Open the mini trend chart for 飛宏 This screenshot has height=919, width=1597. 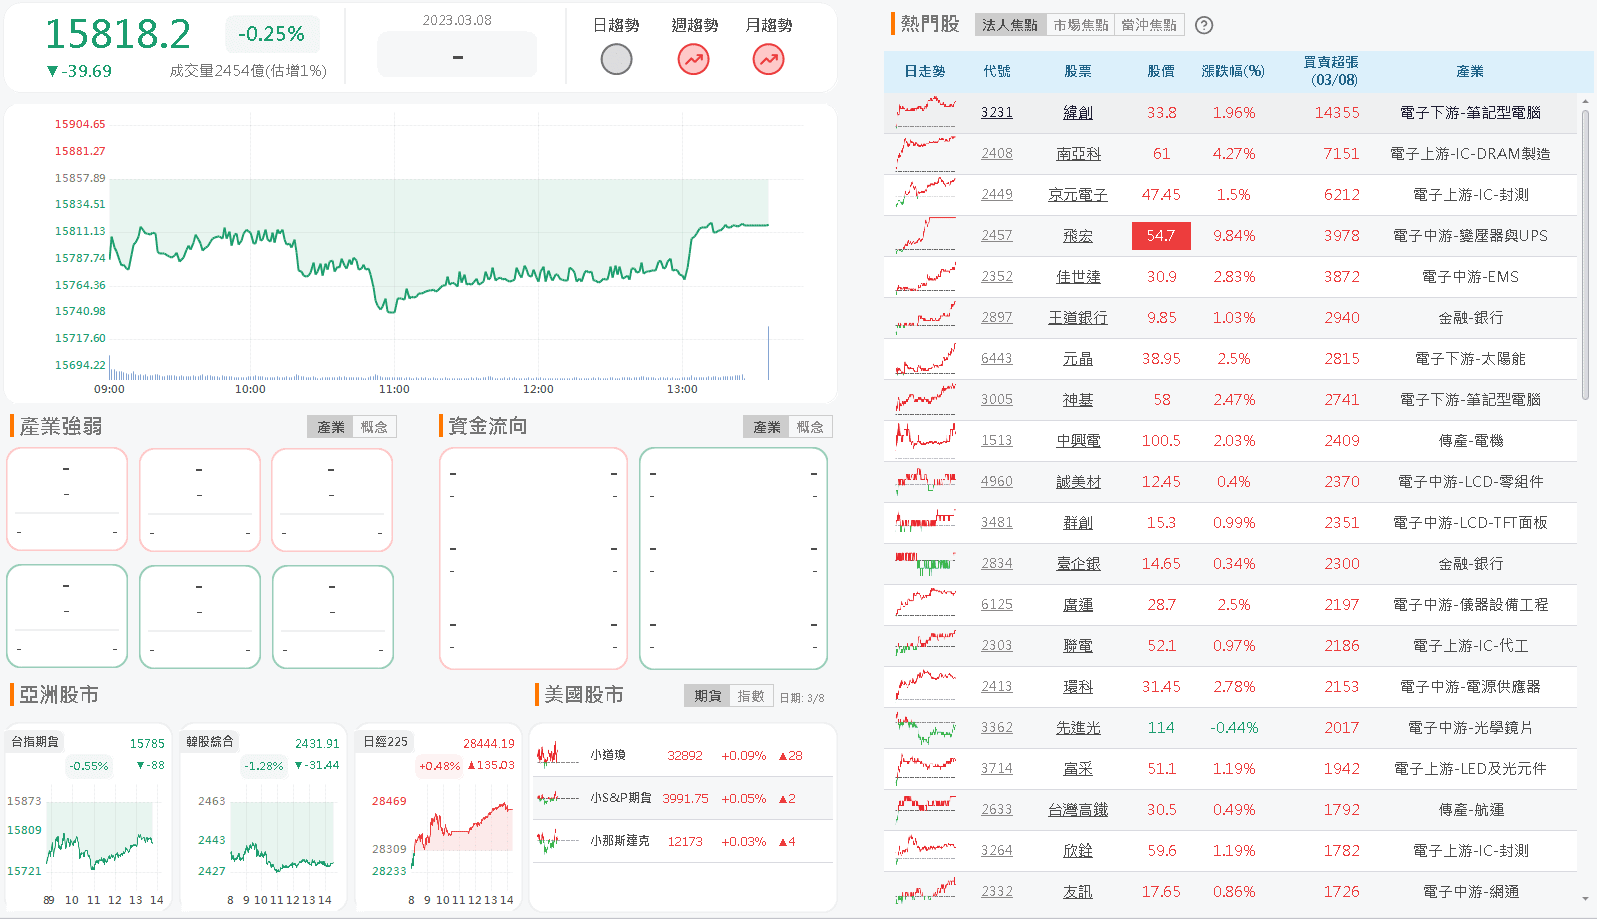click(926, 235)
